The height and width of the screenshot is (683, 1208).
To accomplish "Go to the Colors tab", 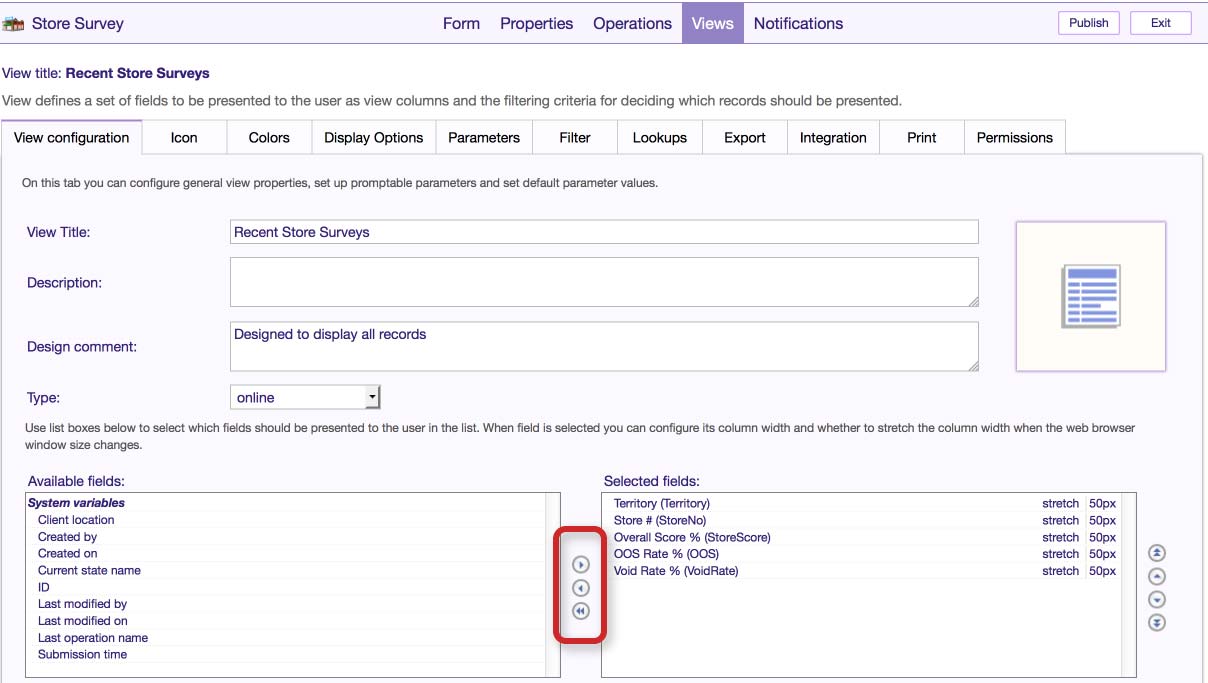I will 269,138.
